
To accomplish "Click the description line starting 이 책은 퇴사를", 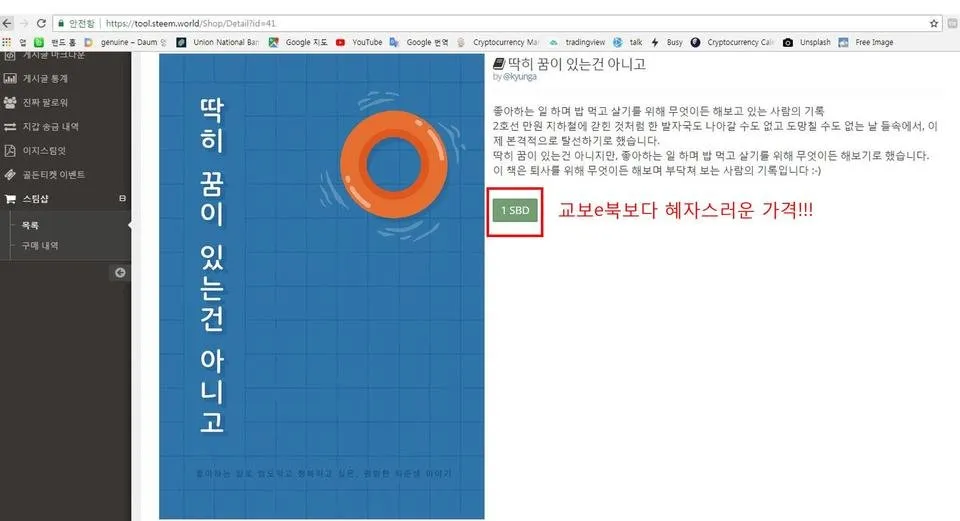I will [657, 170].
